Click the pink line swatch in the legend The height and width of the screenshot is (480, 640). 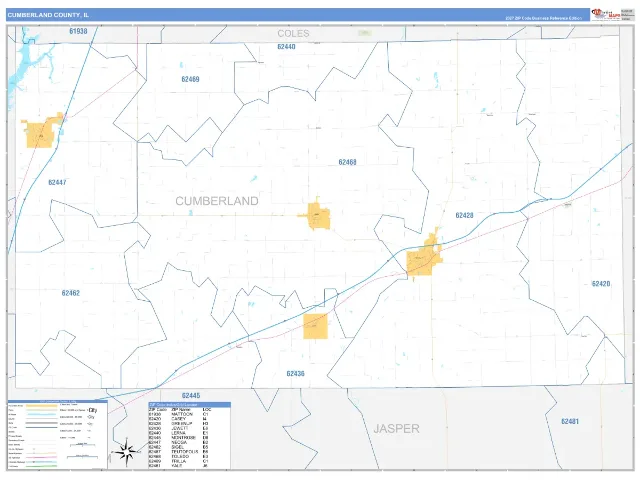[42, 458]
